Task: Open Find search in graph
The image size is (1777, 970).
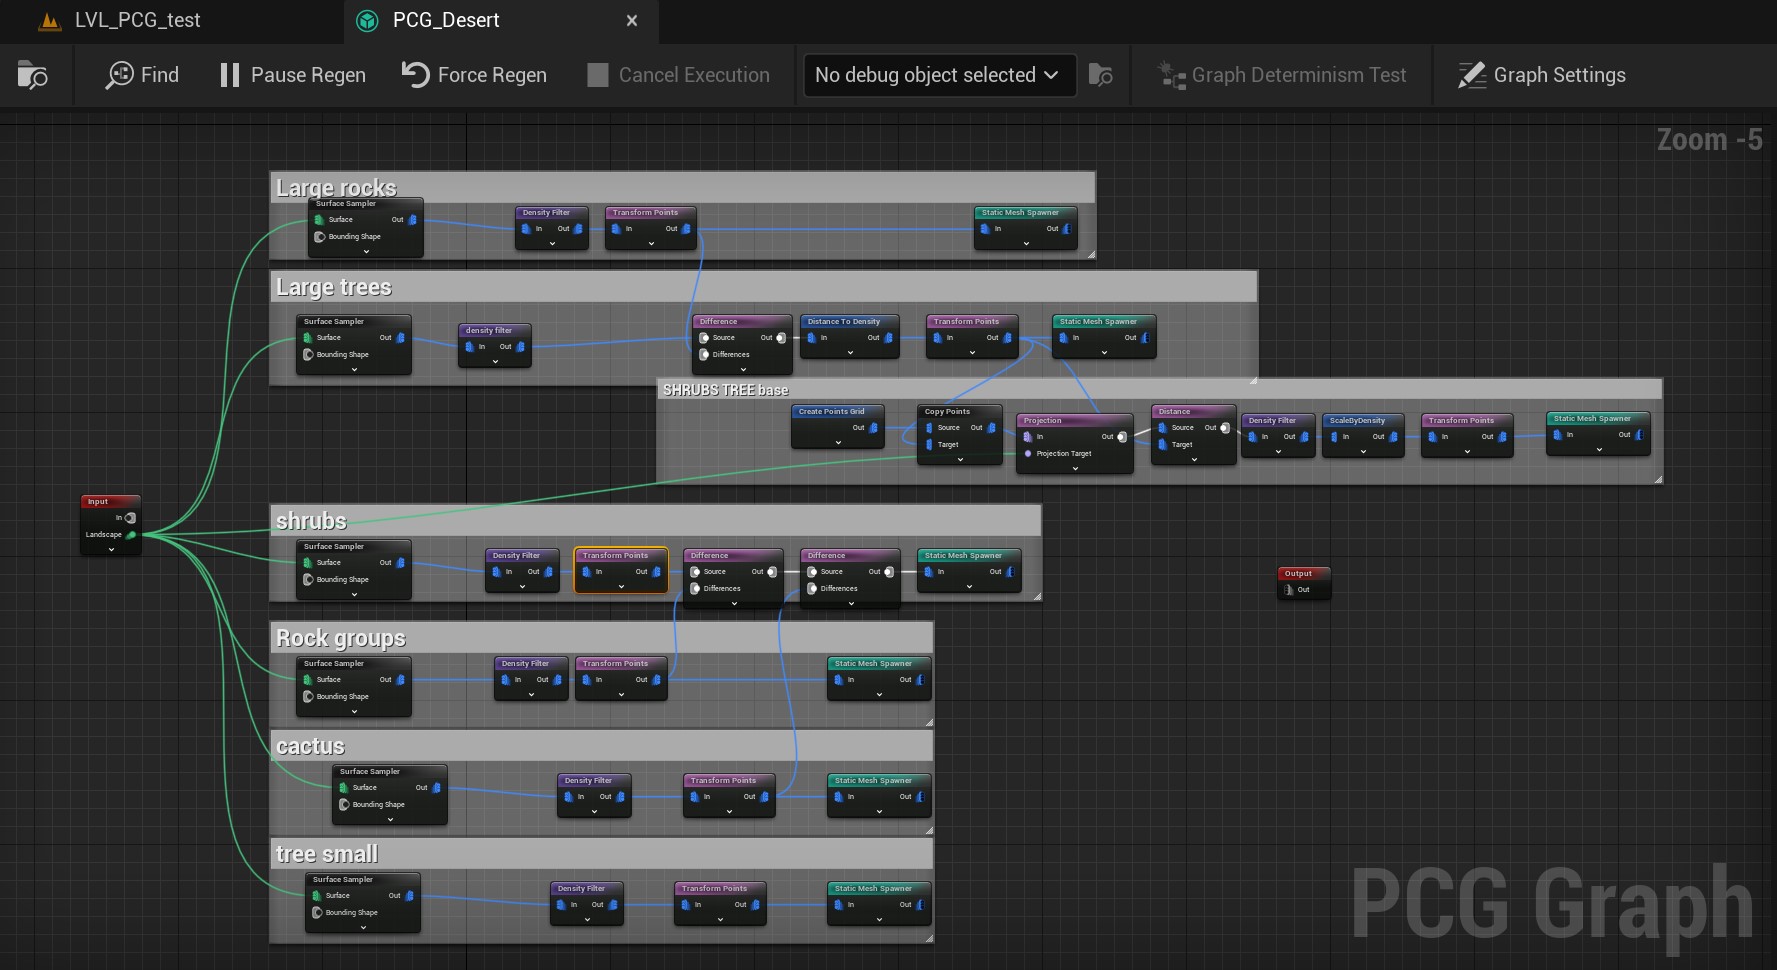Action: (142, 75)
